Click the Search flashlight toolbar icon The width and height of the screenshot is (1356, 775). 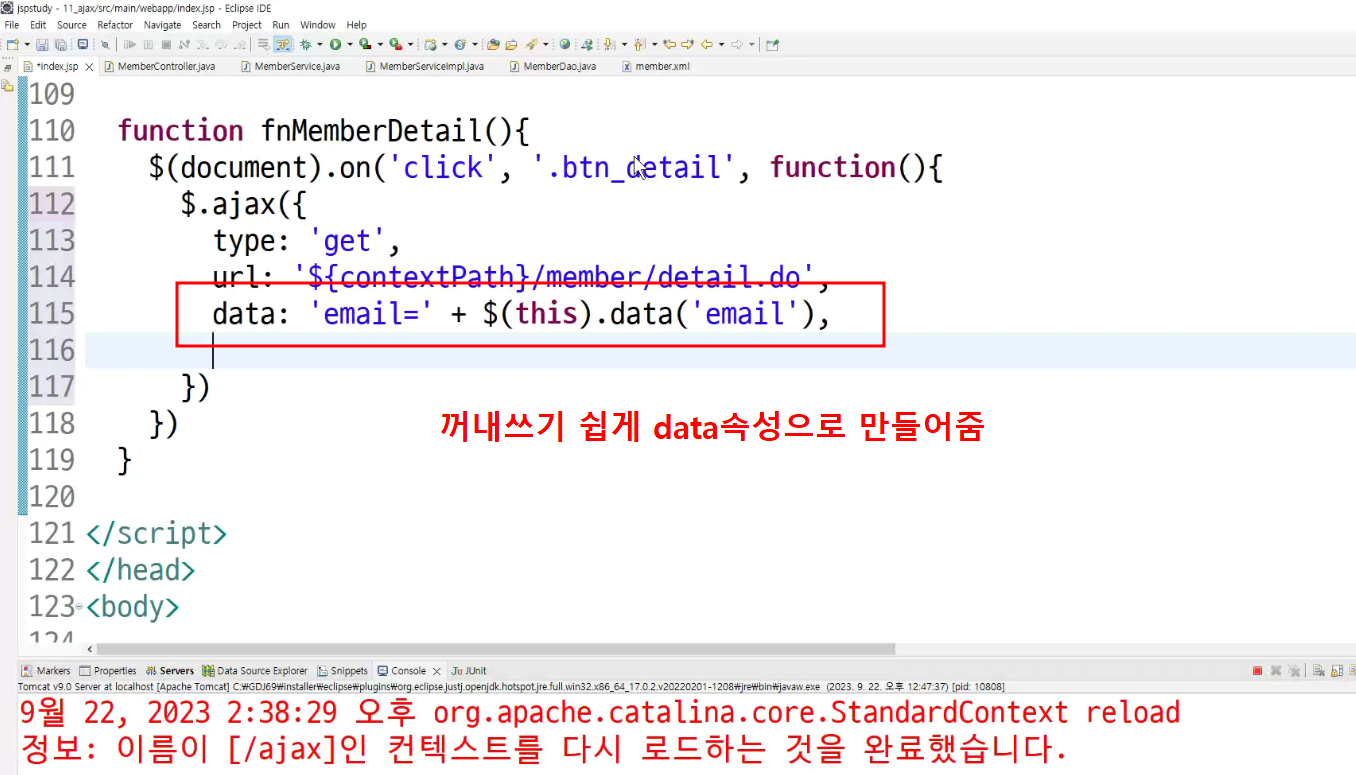(531, 44)
